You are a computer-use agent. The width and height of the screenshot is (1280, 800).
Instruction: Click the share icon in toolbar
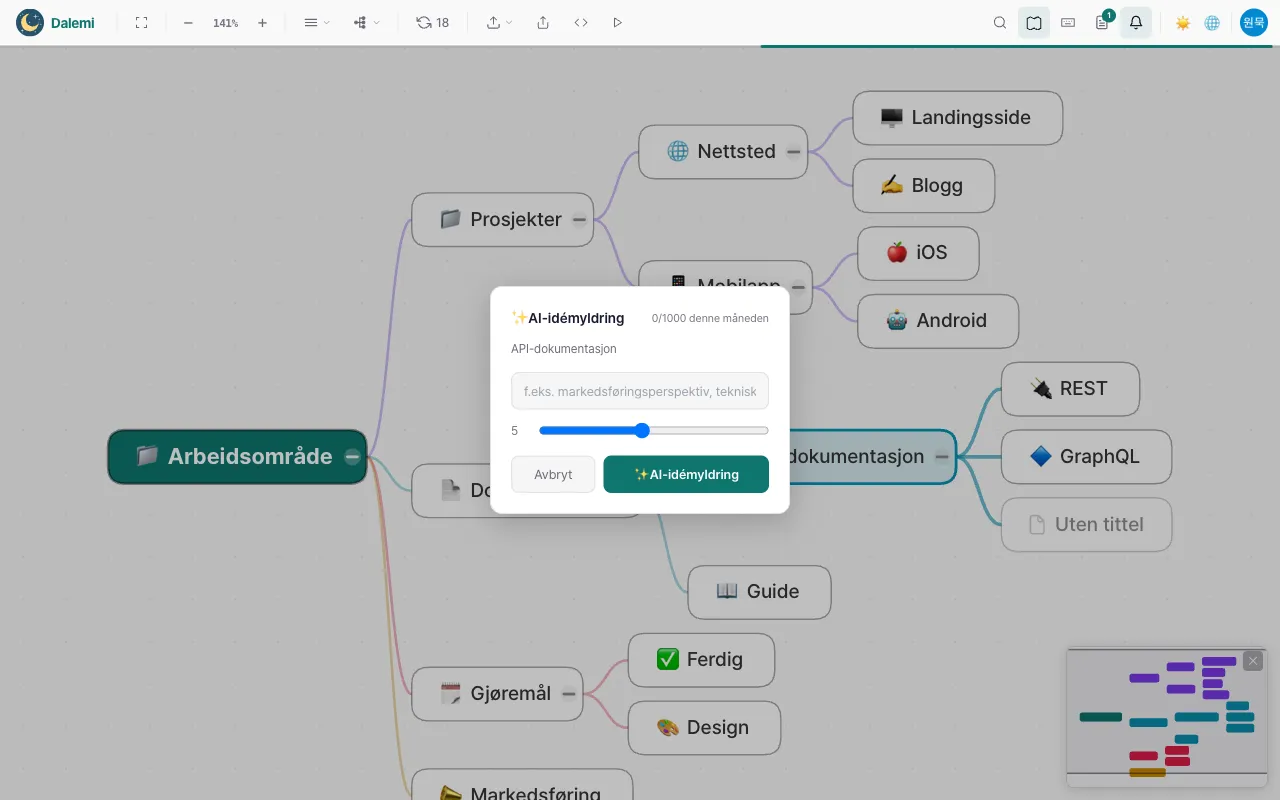pyautogui.click(x=543, y=22)
